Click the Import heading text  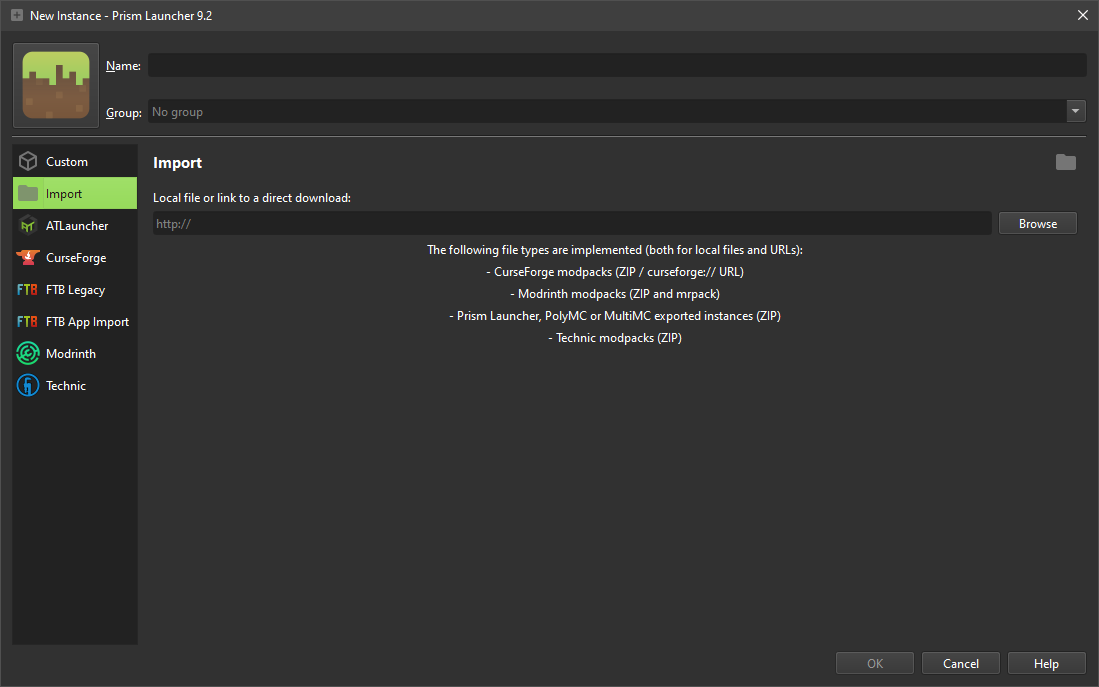pyautogui.click(x=177, y=163)
